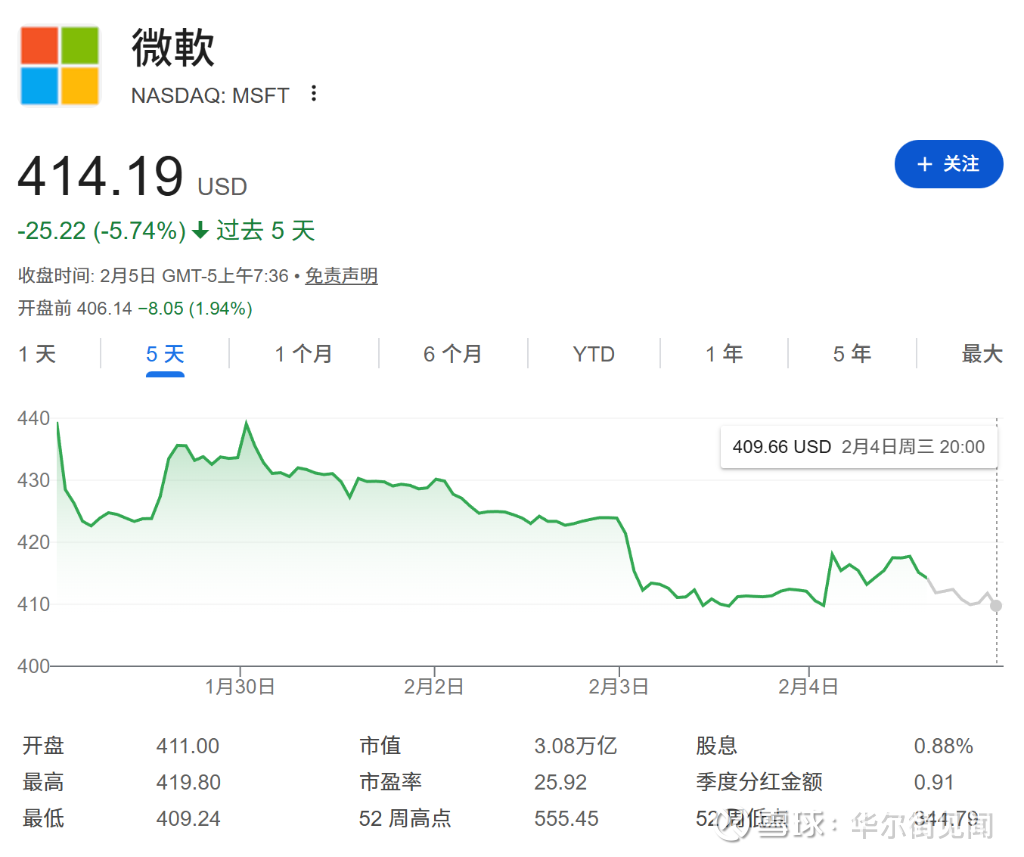Switch to the 1 个月 range tab
The image size is (1024, 857).
coord(304,354)
